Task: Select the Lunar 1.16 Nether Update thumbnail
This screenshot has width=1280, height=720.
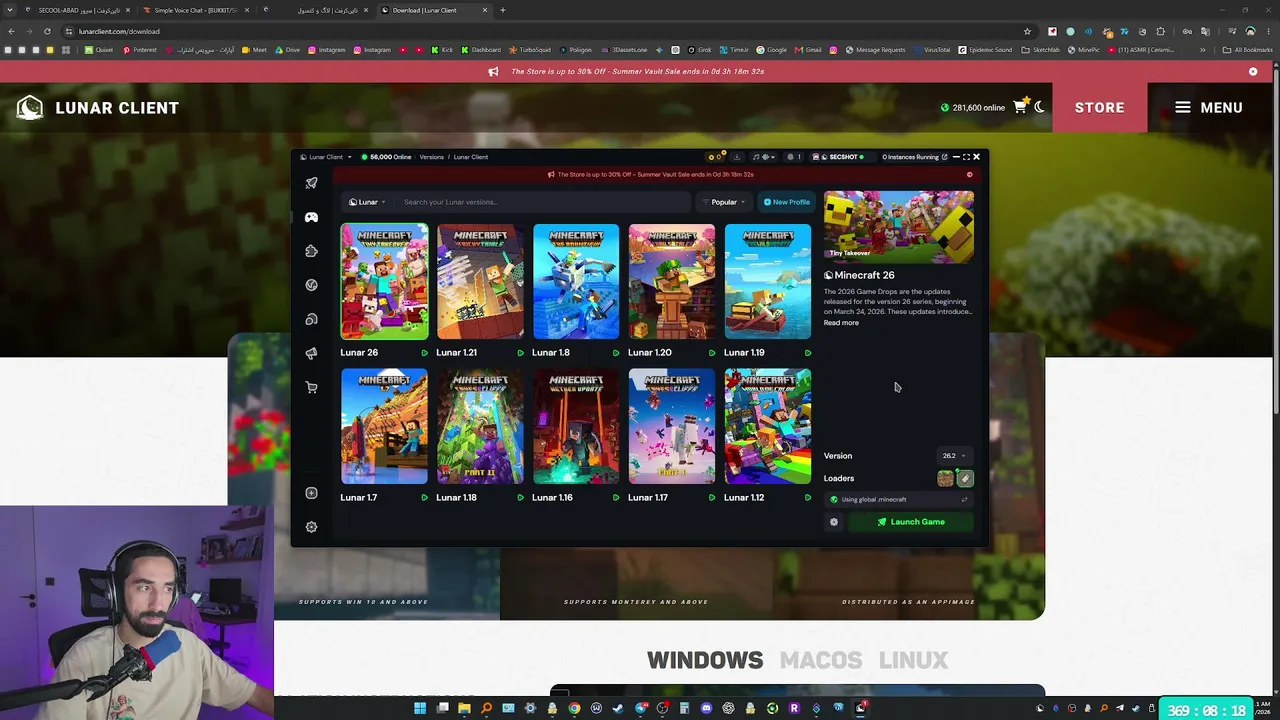Action: [x=576, y=427]
